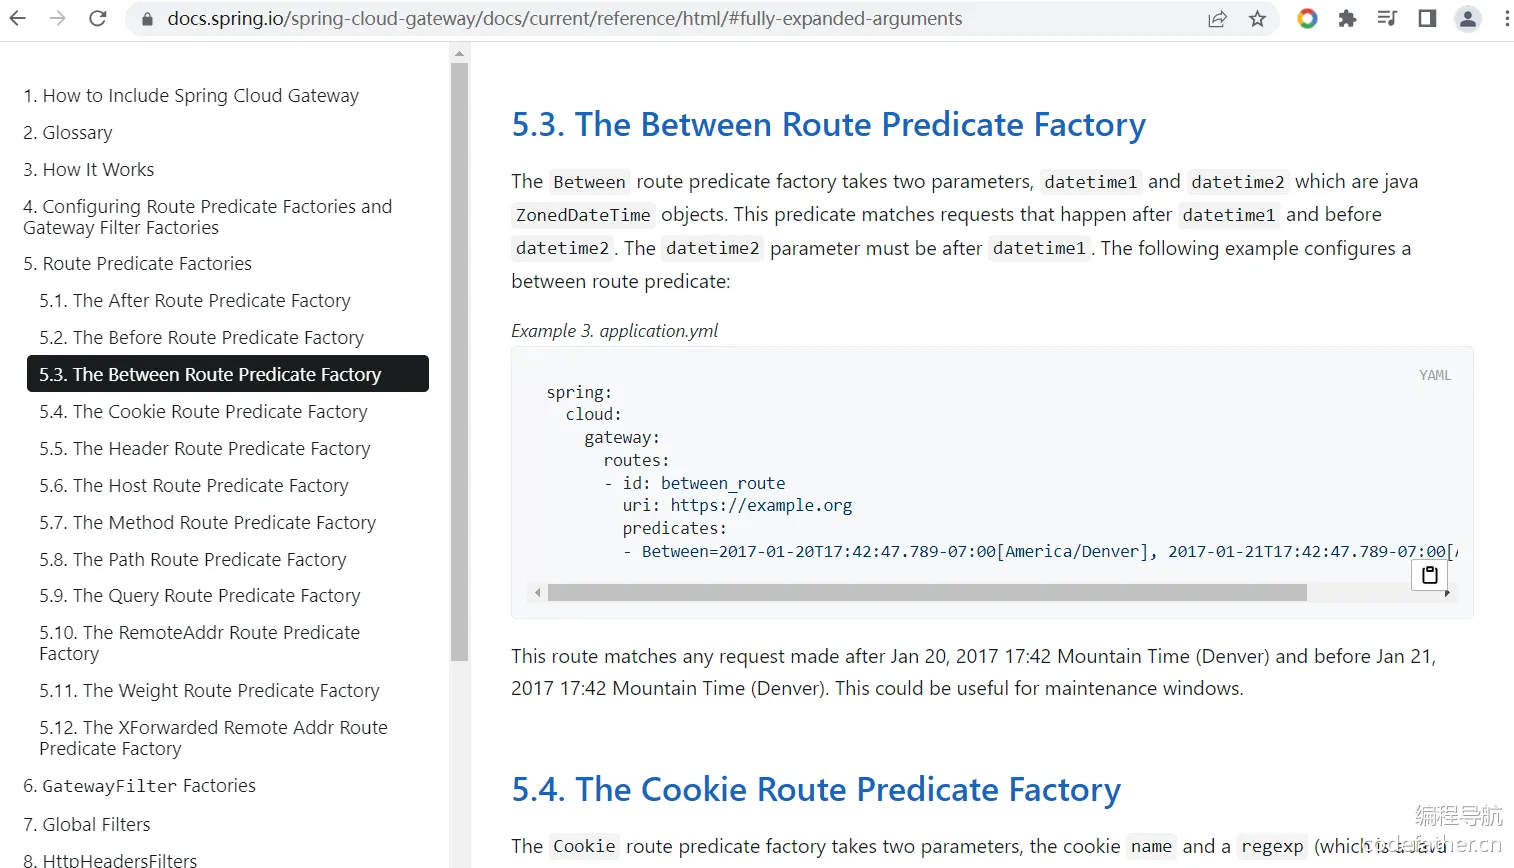This screenshot has width=1514, height=868.
Task: Open the media control playlist icon
Action: pos(1387,18)
